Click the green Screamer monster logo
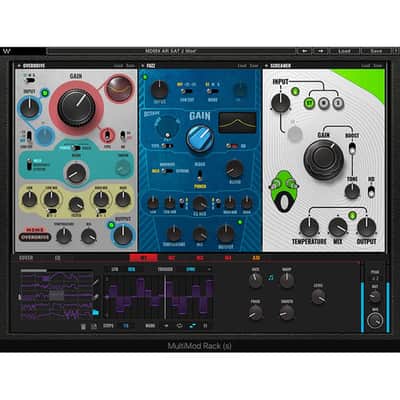 pyautogui.click(x=283, y=191)
